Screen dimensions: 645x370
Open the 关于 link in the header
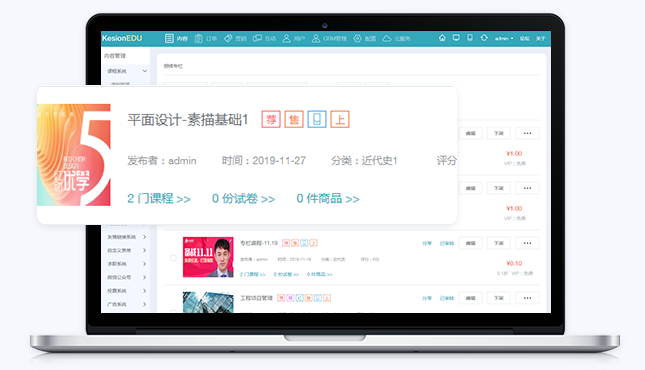tap(541, 38)
